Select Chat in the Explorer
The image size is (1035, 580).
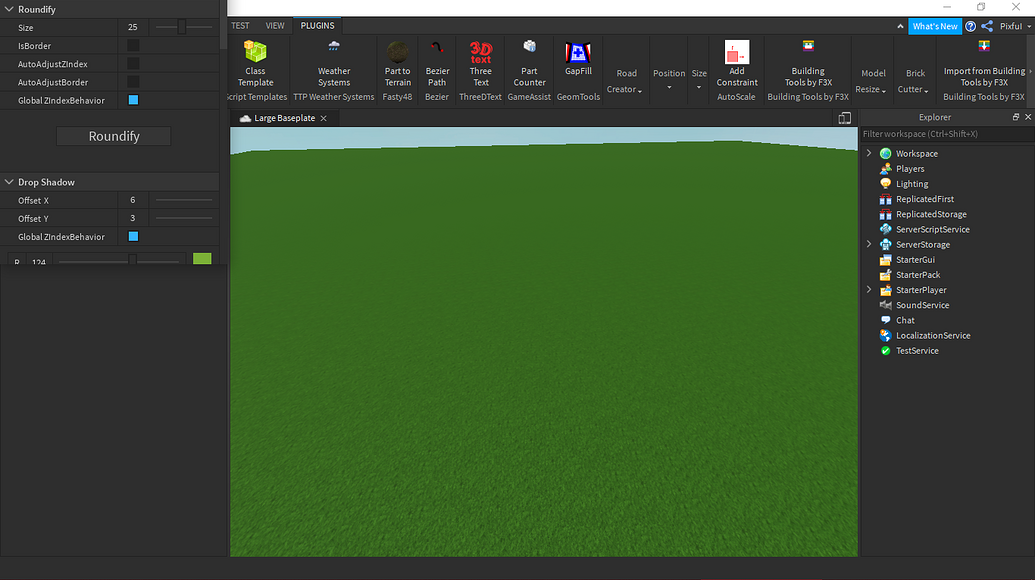click(x=905, y=321)
